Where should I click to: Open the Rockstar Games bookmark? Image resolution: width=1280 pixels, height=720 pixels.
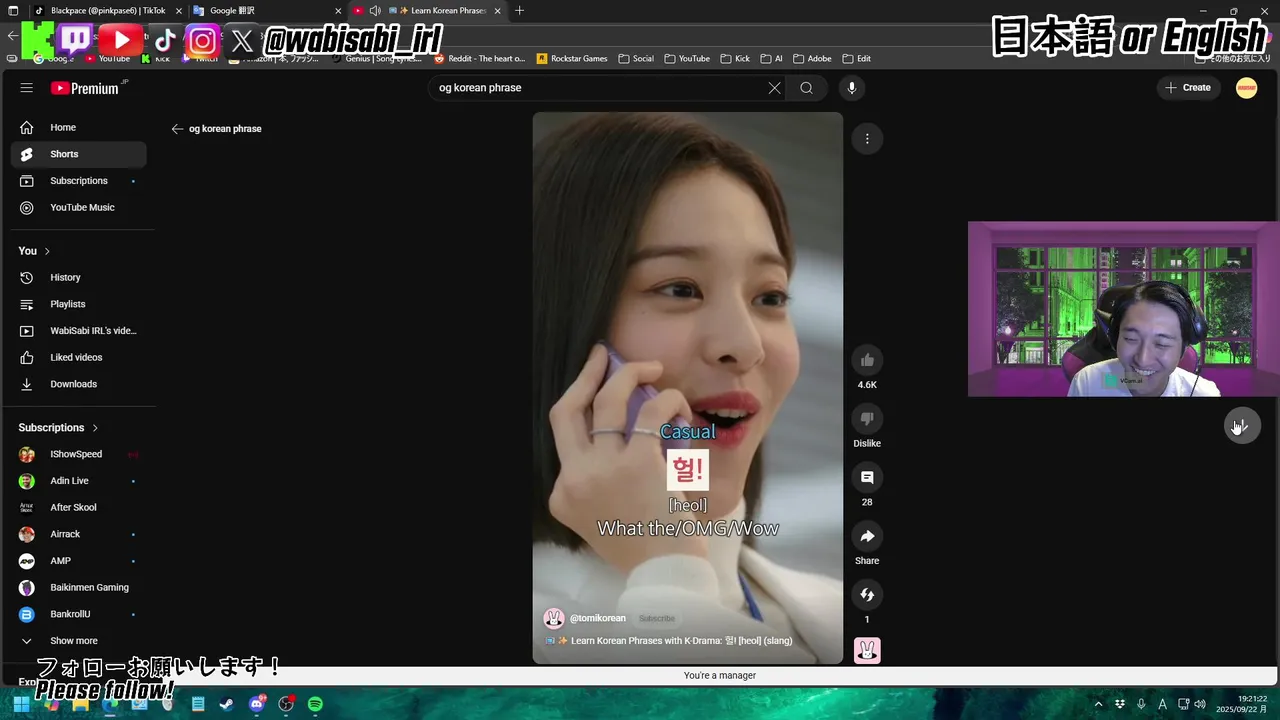pos(572,59)
